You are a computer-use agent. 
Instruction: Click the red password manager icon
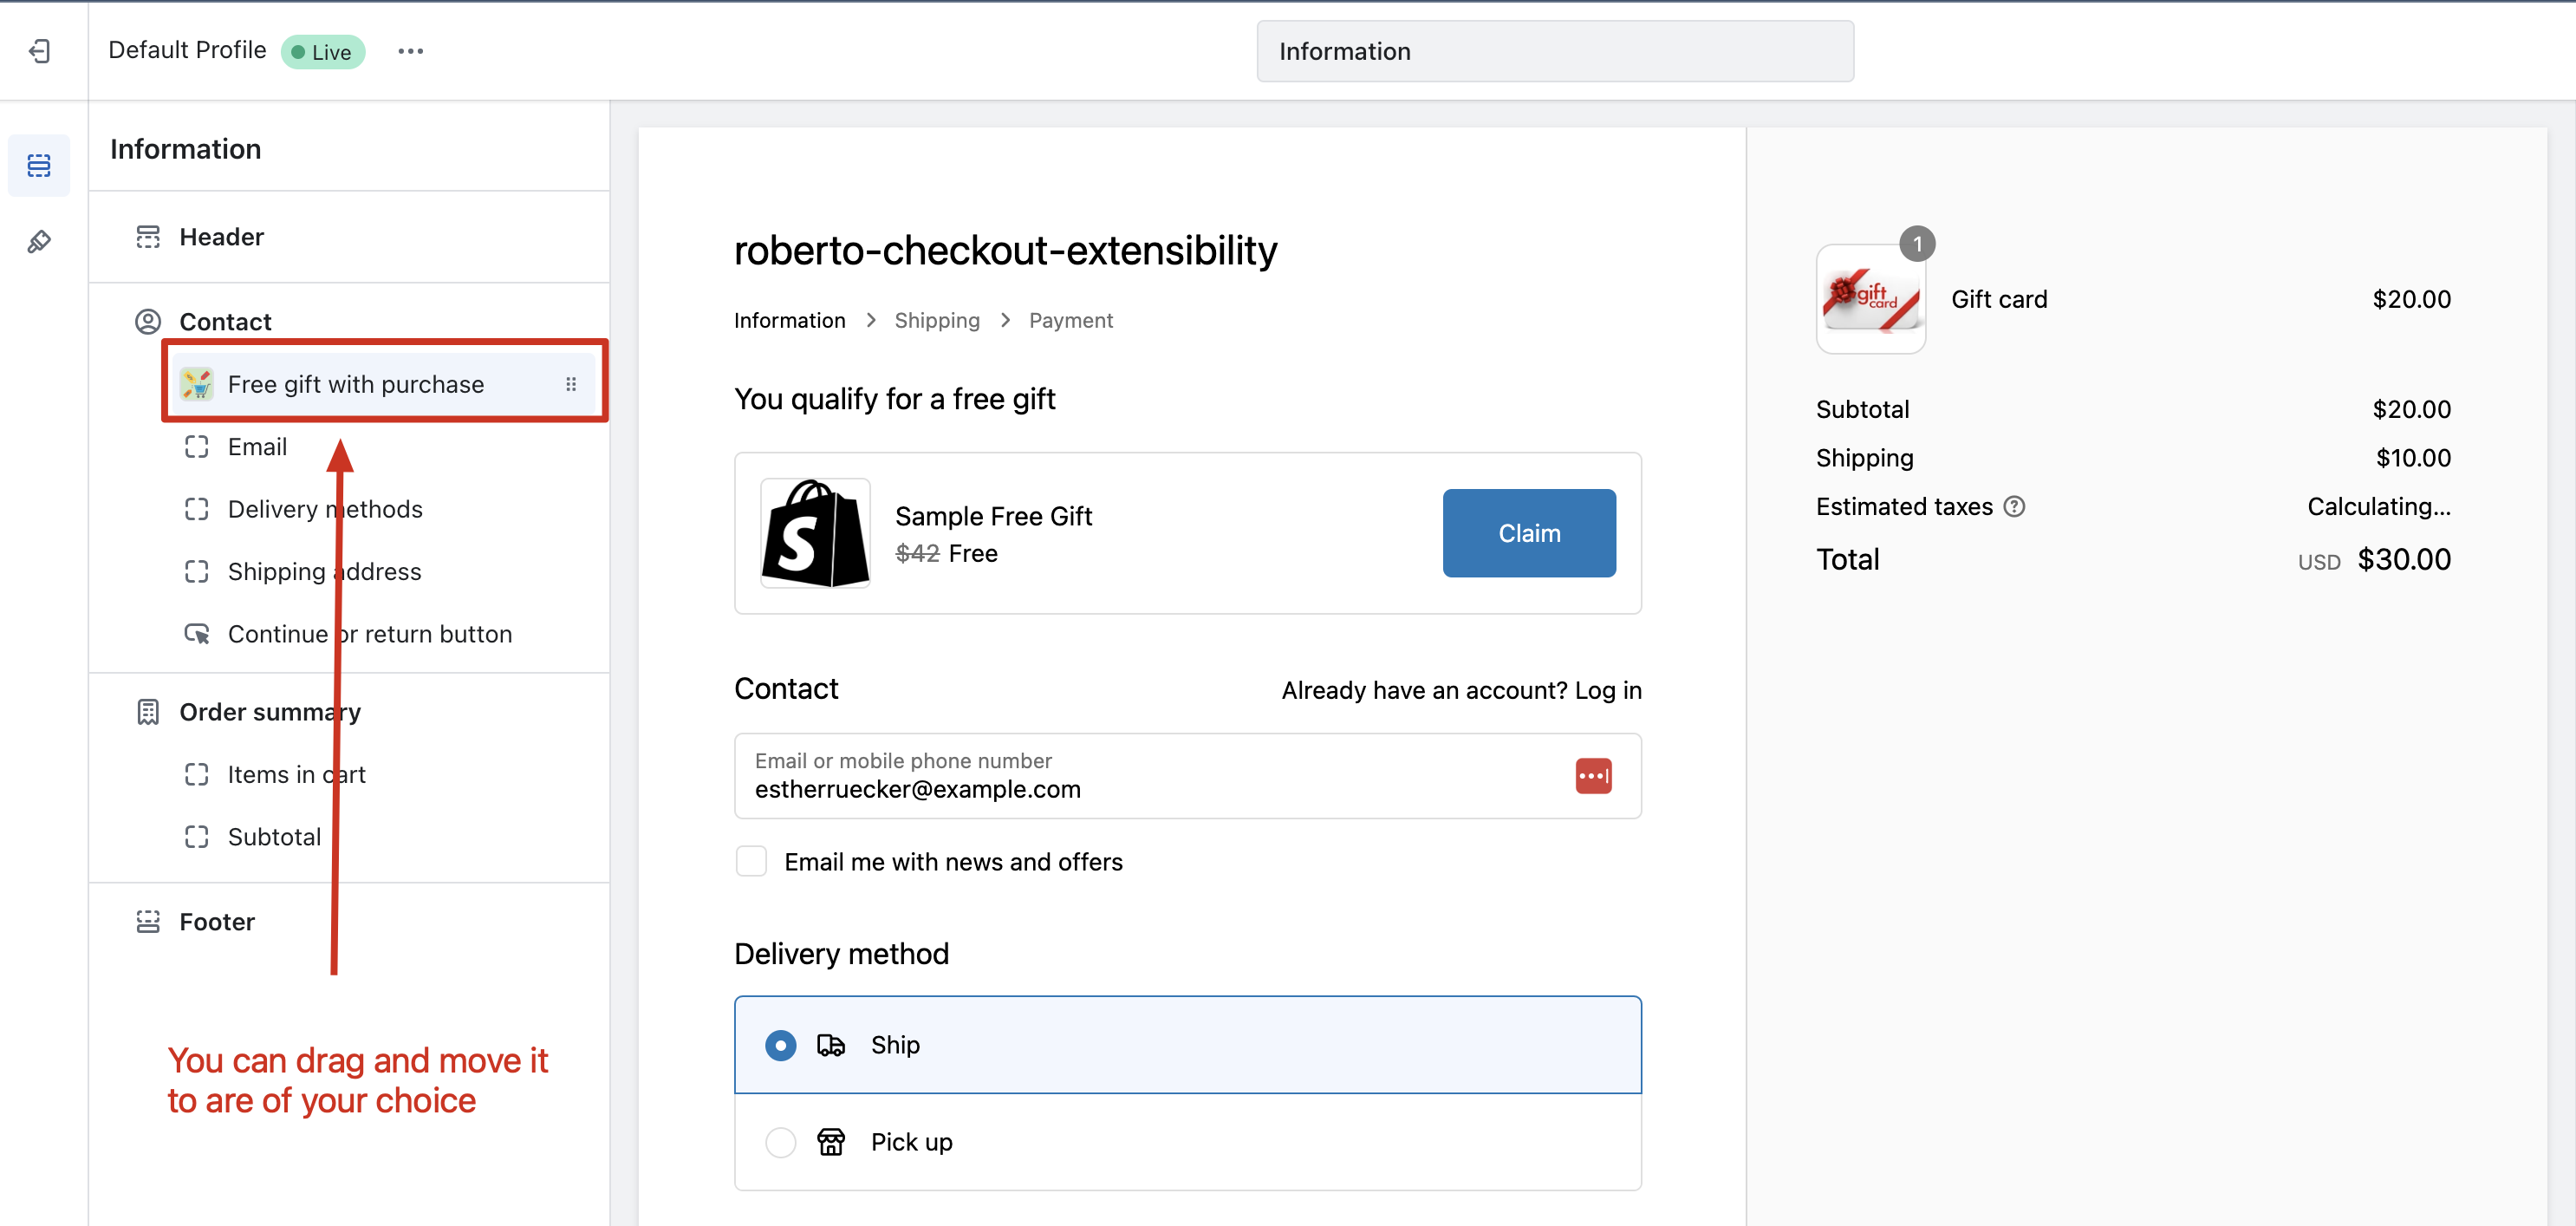click(1593, 776)
